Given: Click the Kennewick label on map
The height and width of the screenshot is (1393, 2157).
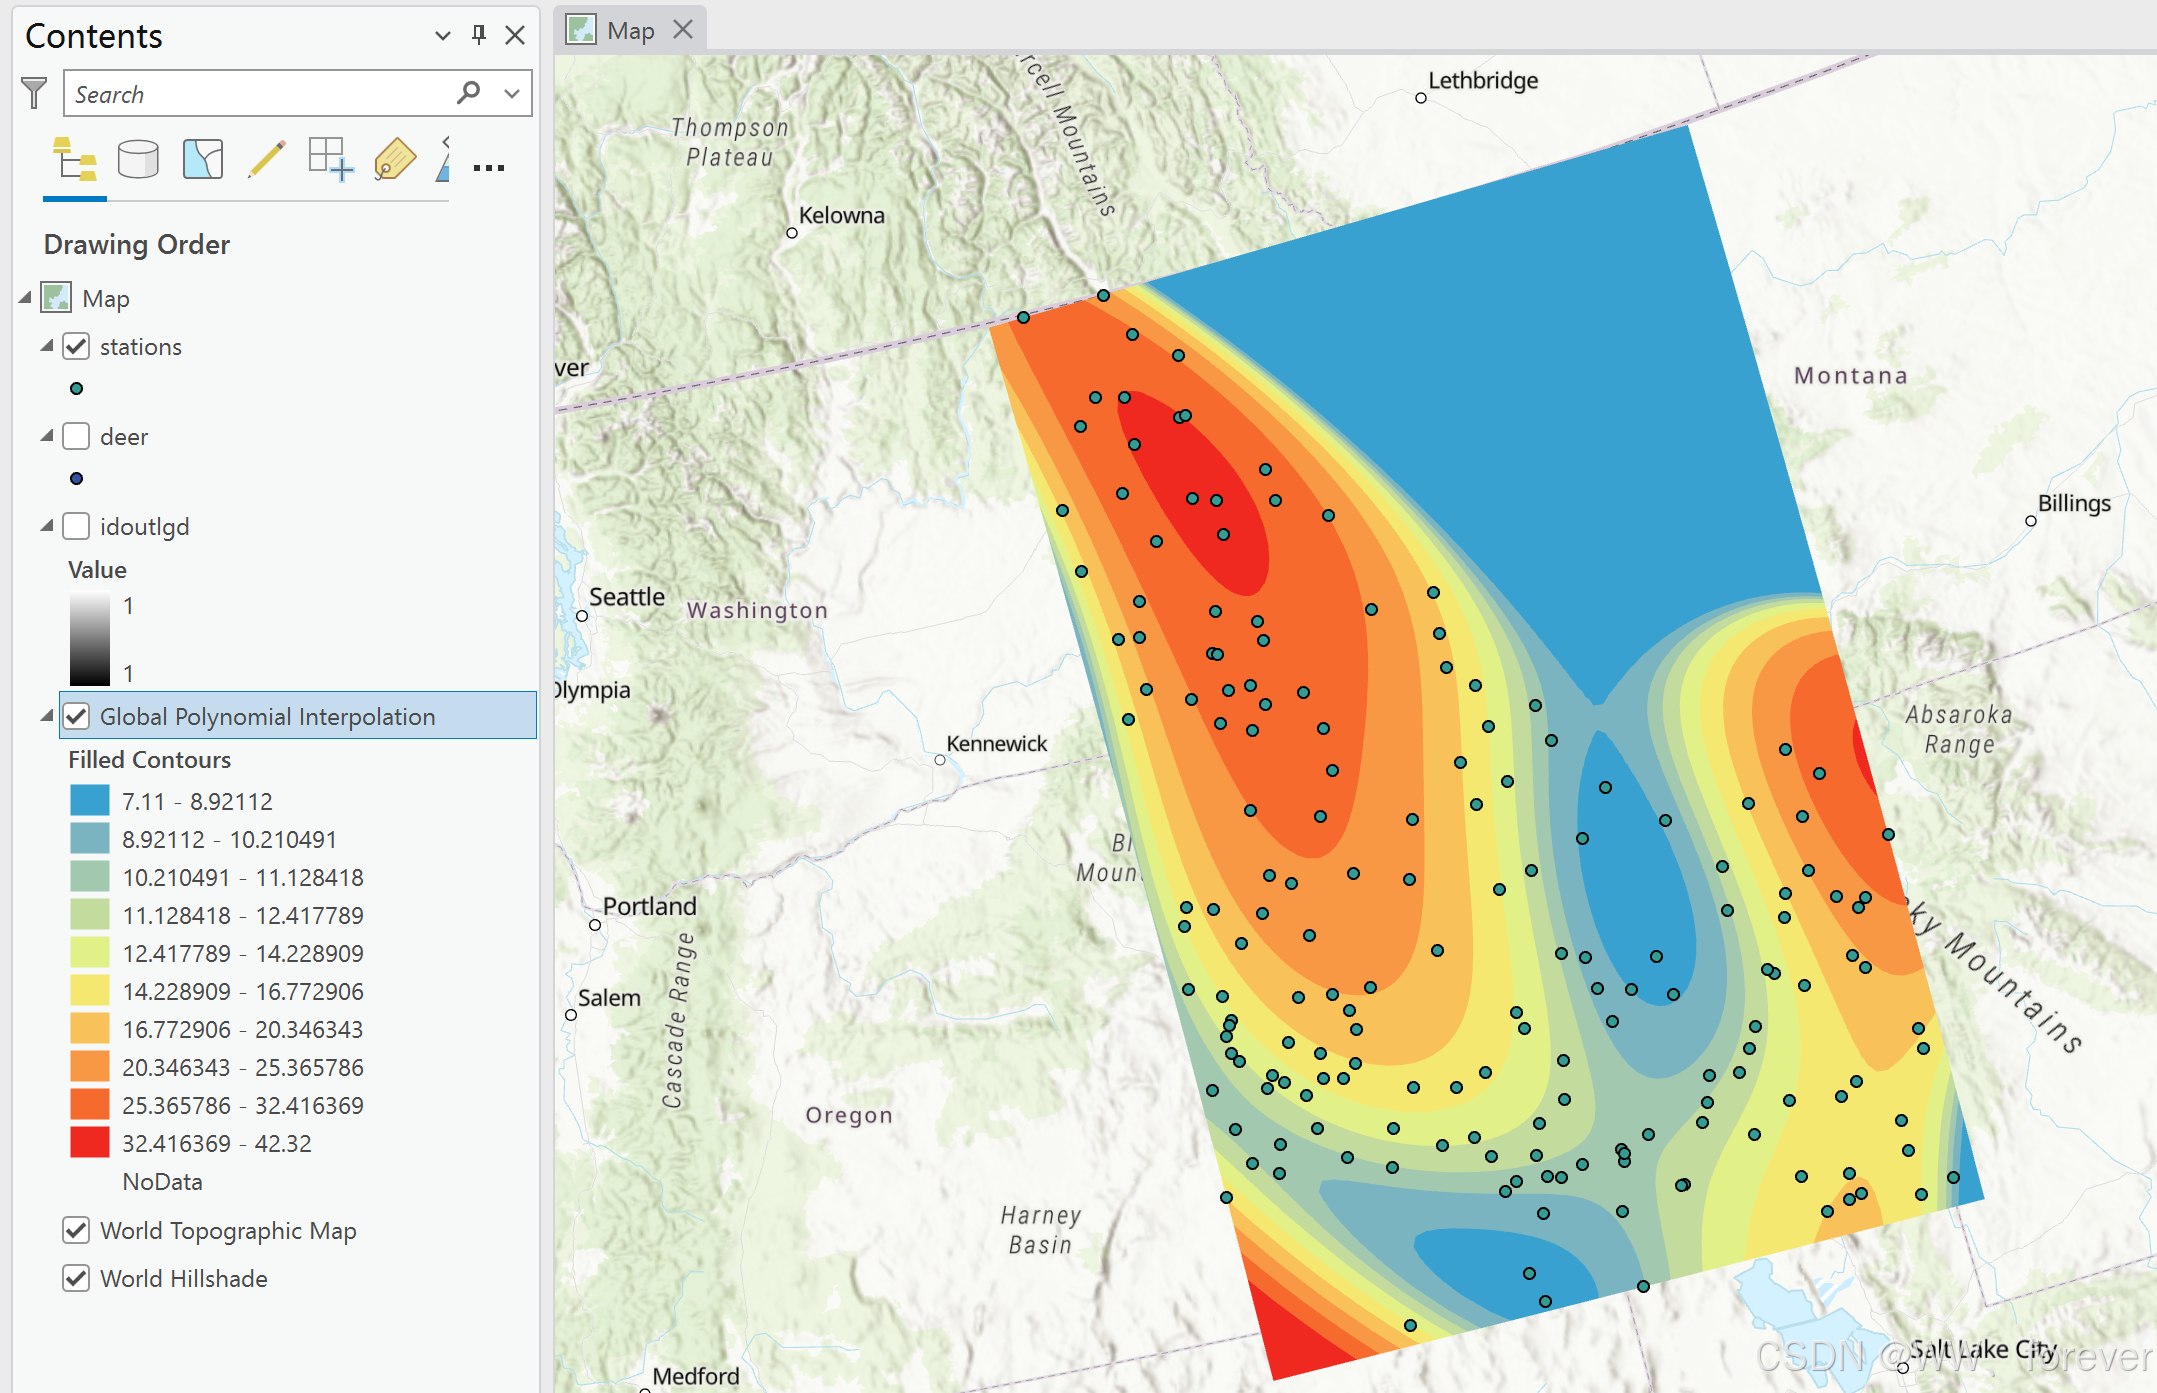Looking at the screenshot, I should click(x=997, y=743).
